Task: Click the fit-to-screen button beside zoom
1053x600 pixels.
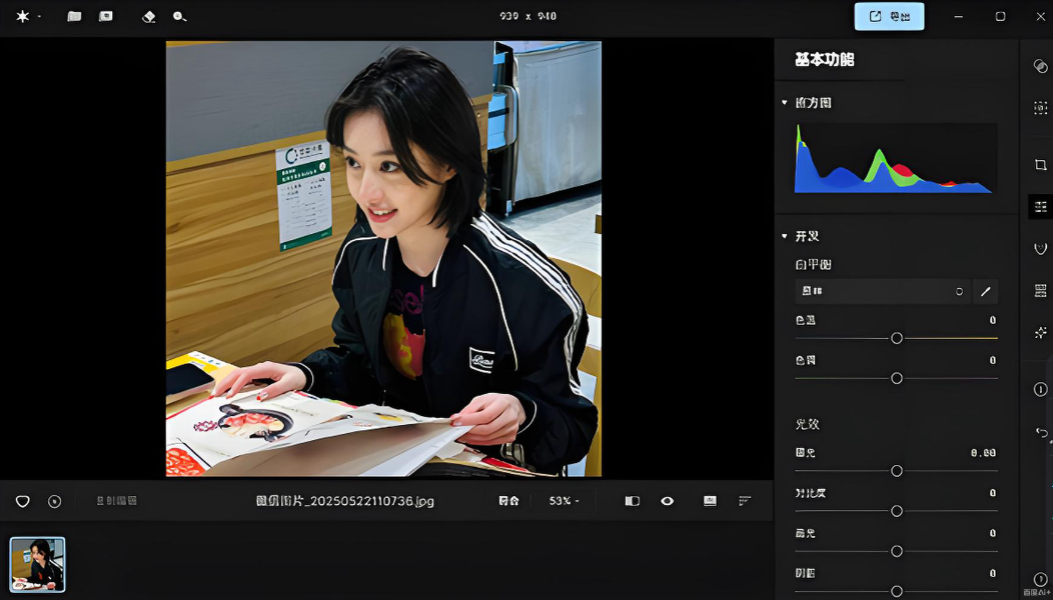Action: click(x=508, y=501)
